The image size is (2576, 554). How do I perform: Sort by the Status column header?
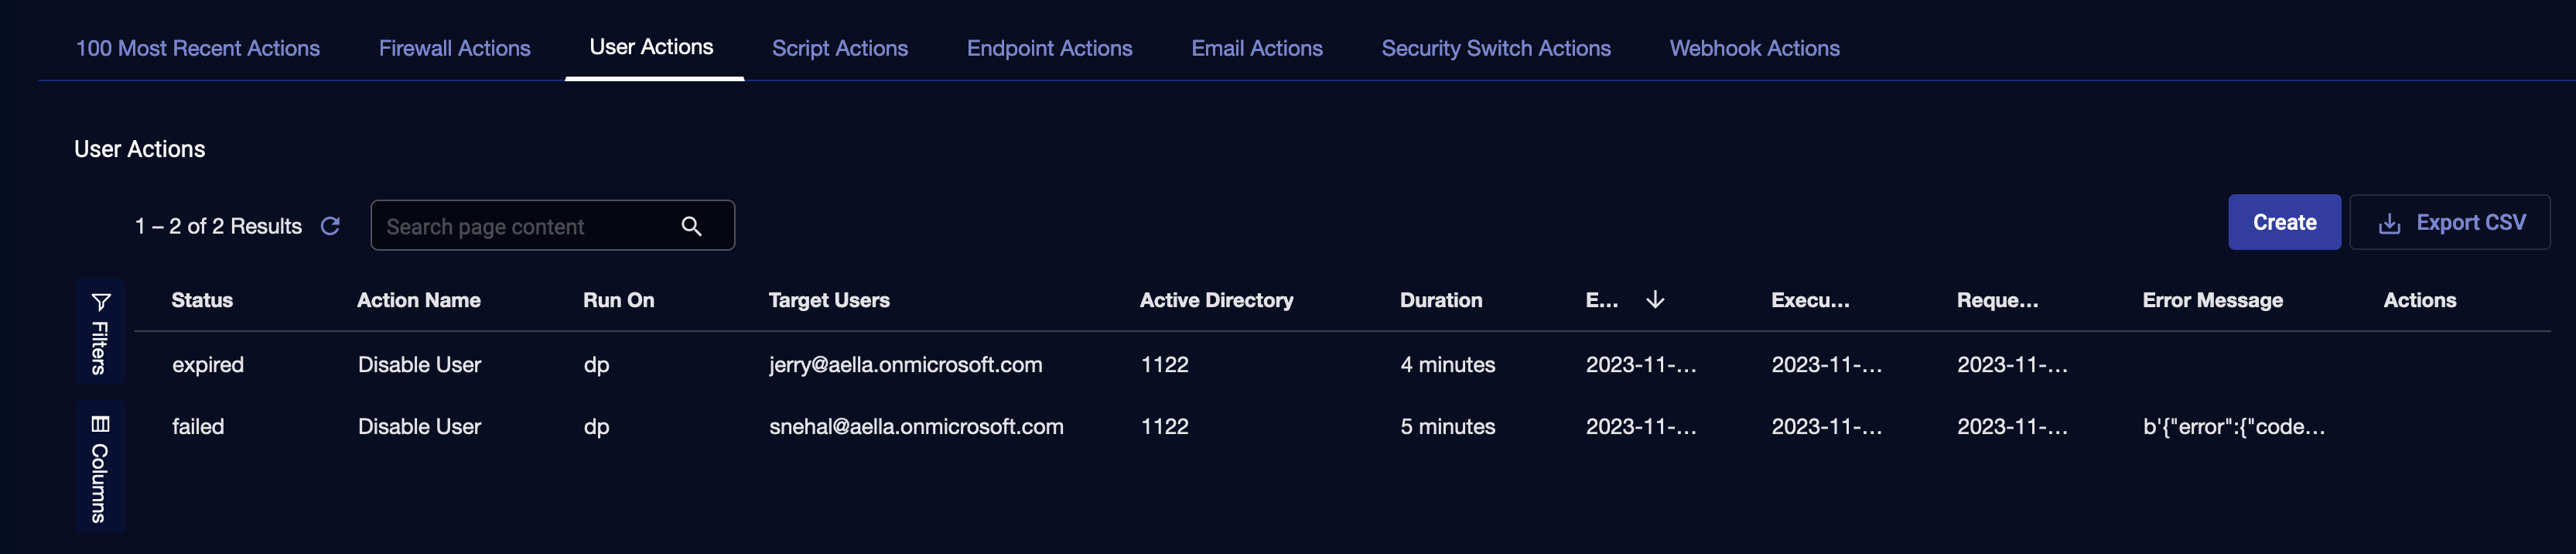202,300
